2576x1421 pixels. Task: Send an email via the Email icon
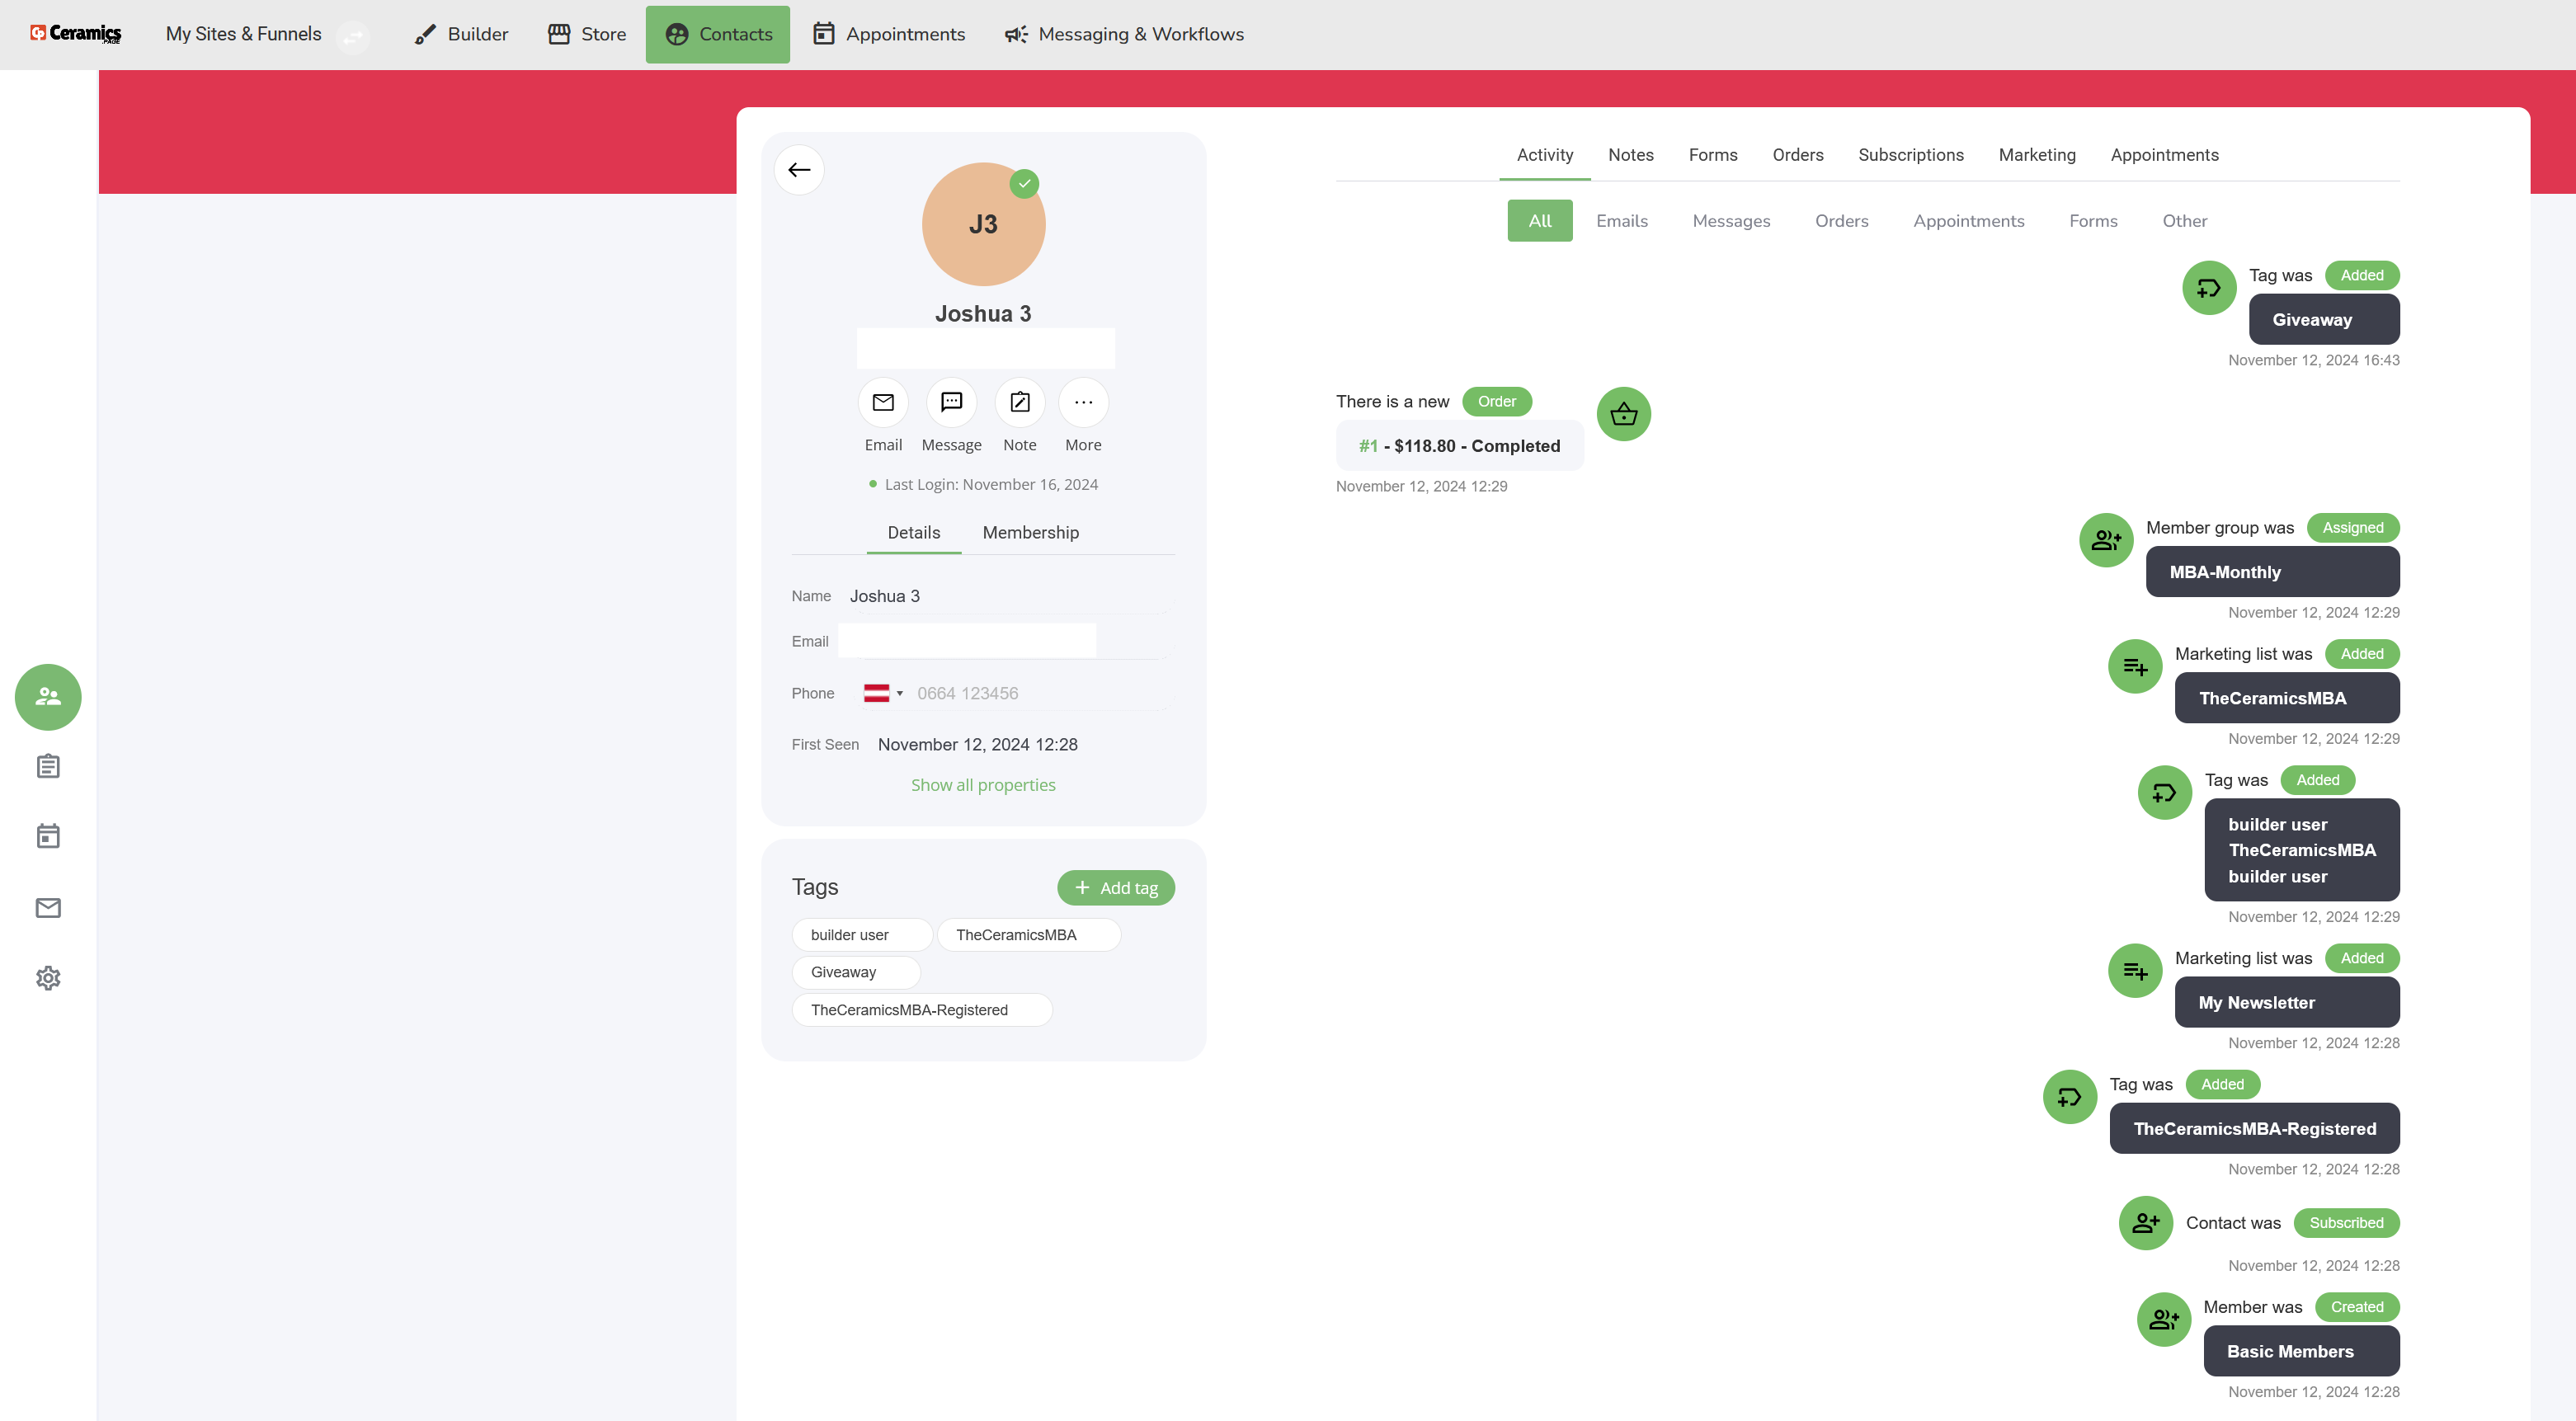click(x=883, y=403)
